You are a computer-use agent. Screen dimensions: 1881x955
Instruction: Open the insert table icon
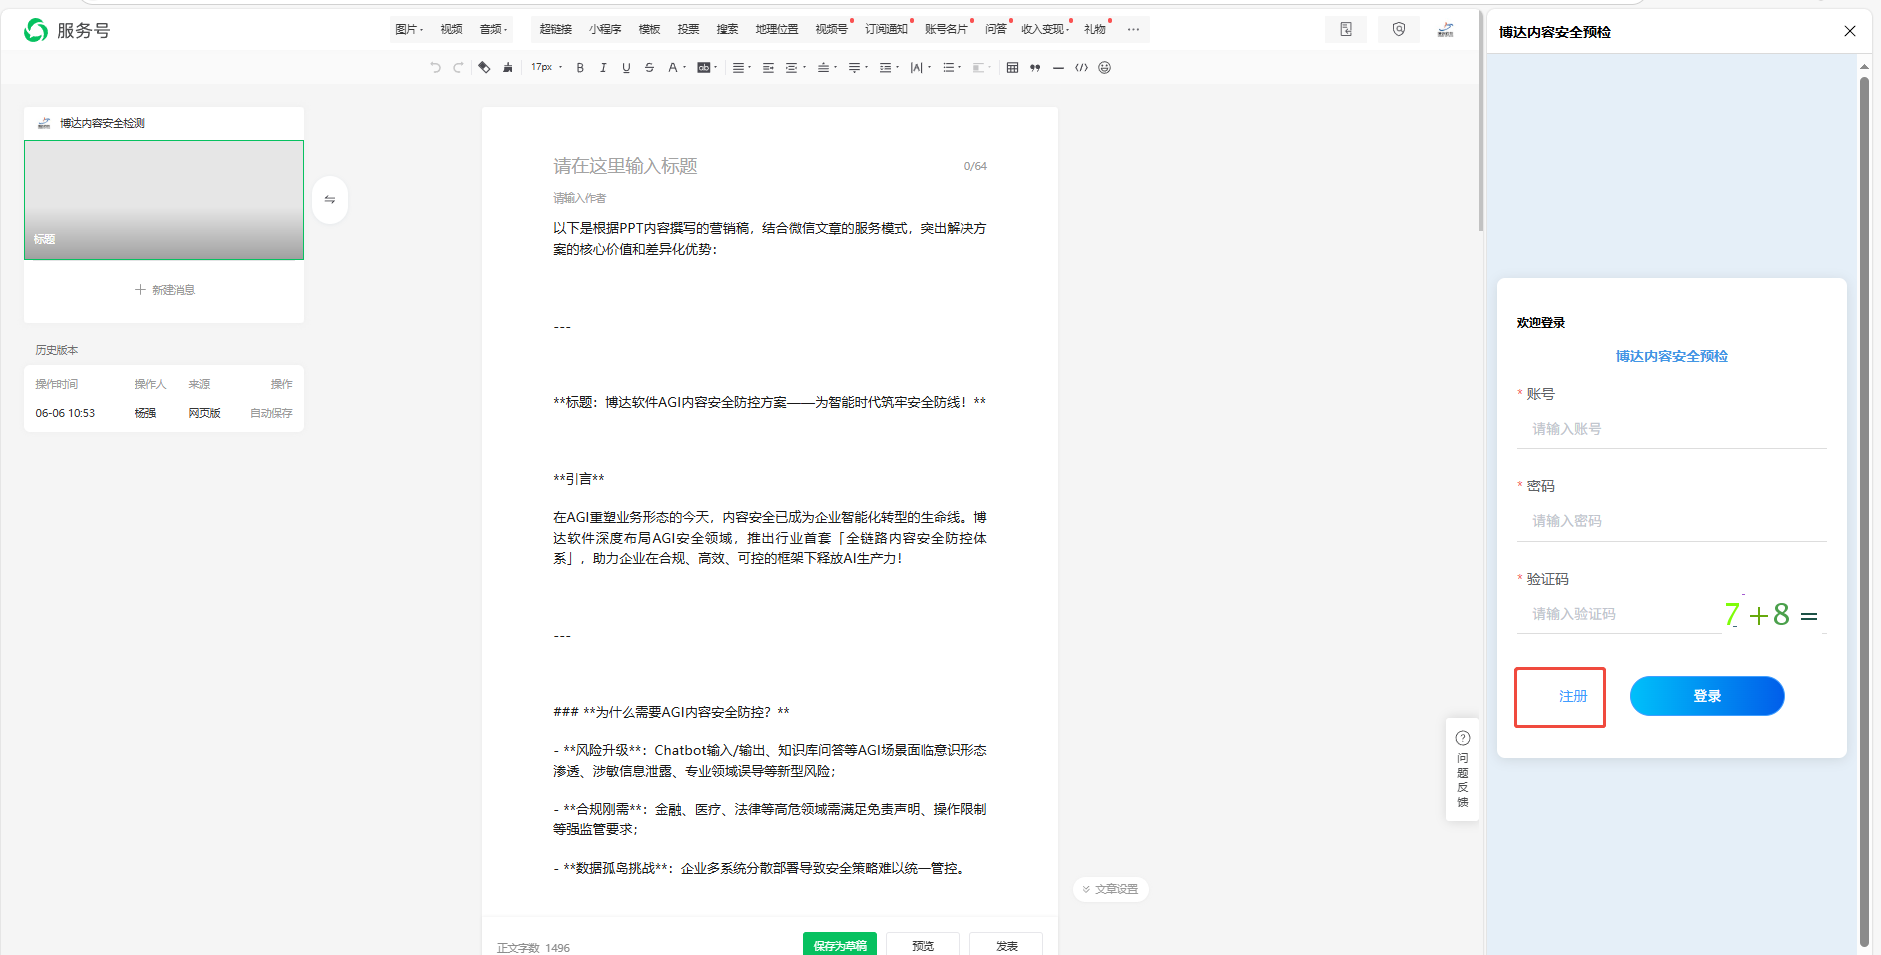point(1012,67)
